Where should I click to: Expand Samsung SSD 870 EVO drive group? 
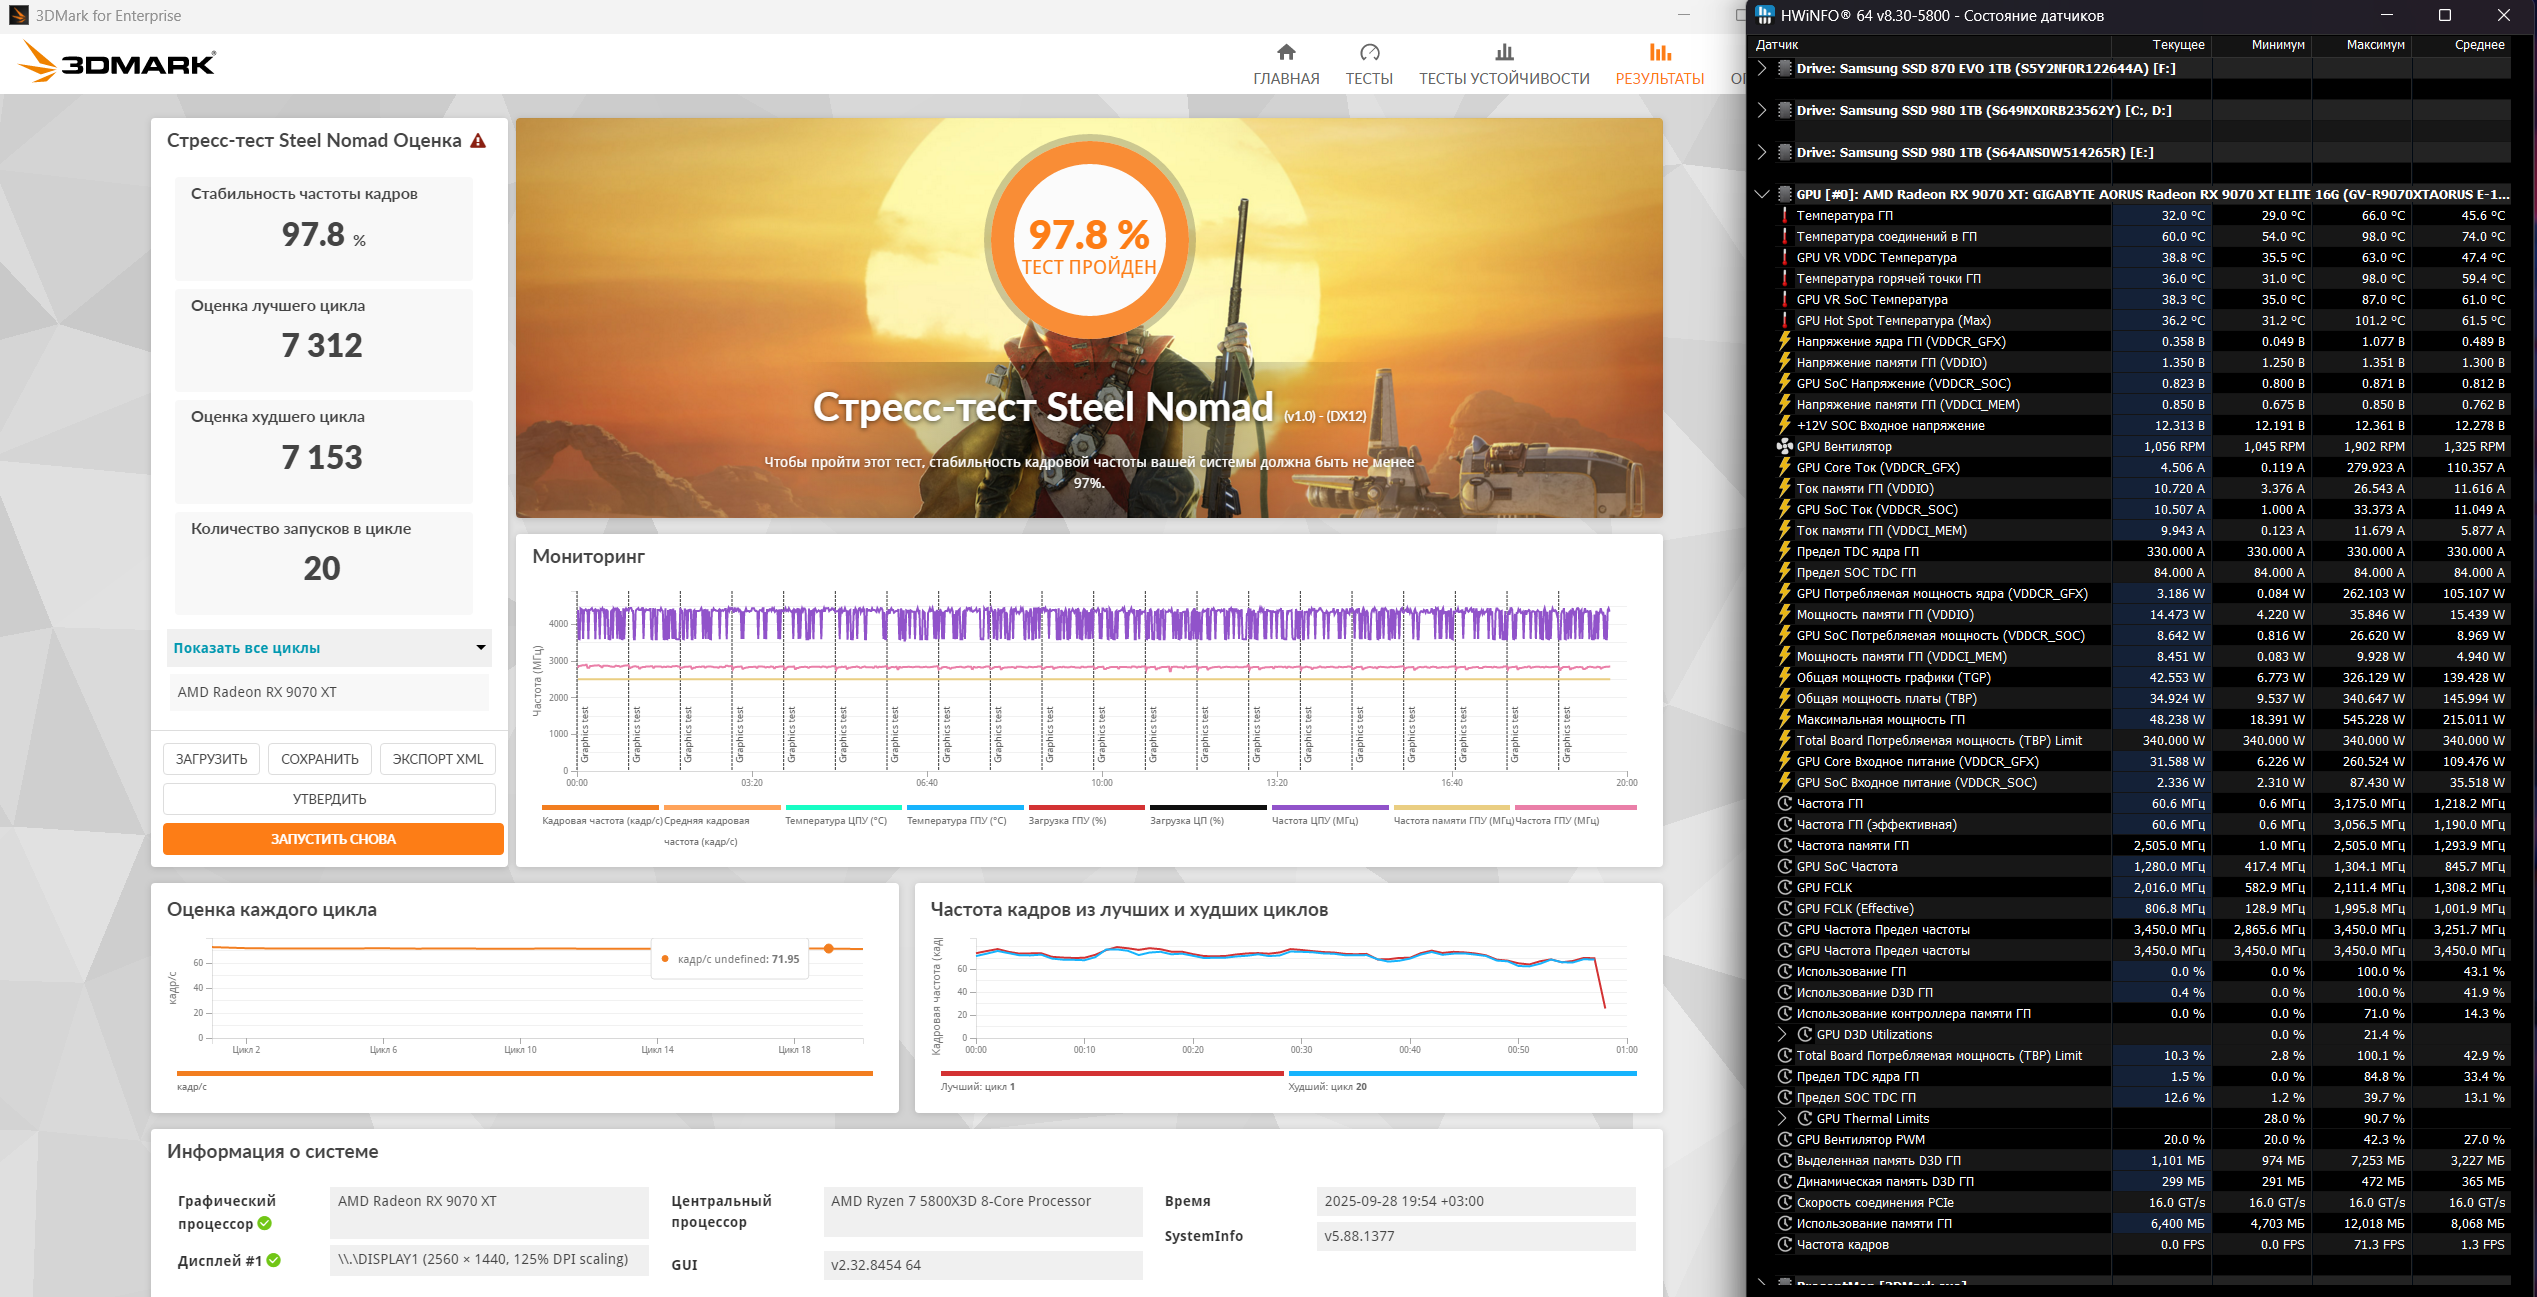pyautogui.click(x=1762, y=68)
